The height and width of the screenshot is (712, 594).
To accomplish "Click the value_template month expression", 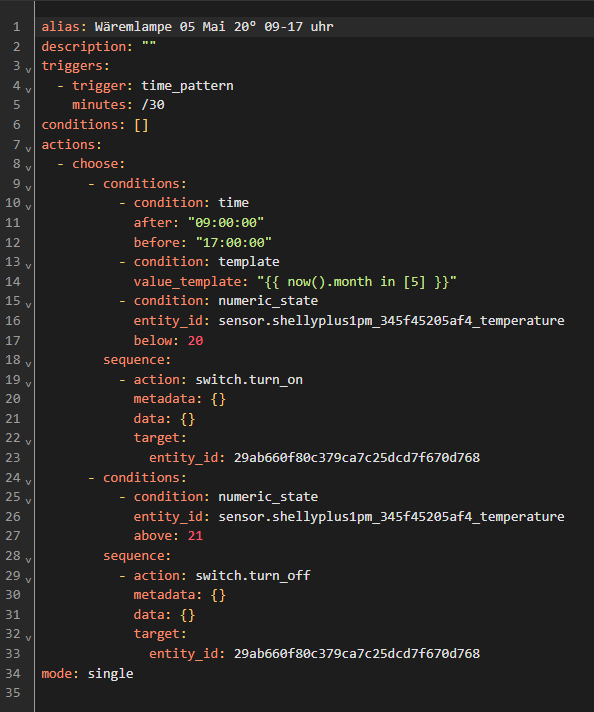I will click(357, 282).
